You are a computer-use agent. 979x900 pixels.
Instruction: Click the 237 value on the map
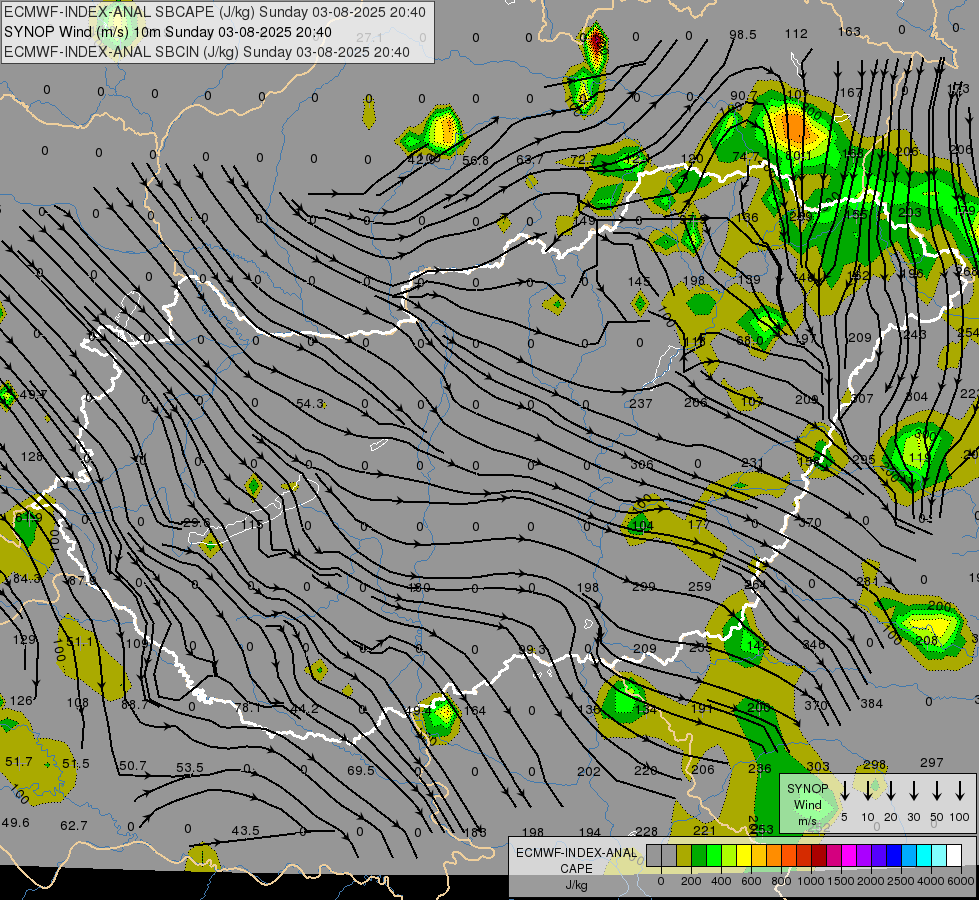tap(641, 403)
